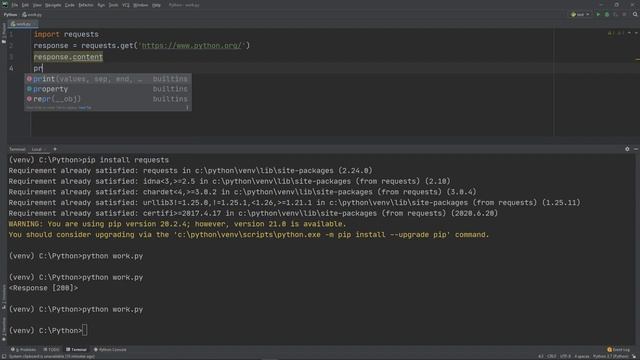Run with coverage icon in toolbar
640x360 pixels.
click(x=616, y=14)
